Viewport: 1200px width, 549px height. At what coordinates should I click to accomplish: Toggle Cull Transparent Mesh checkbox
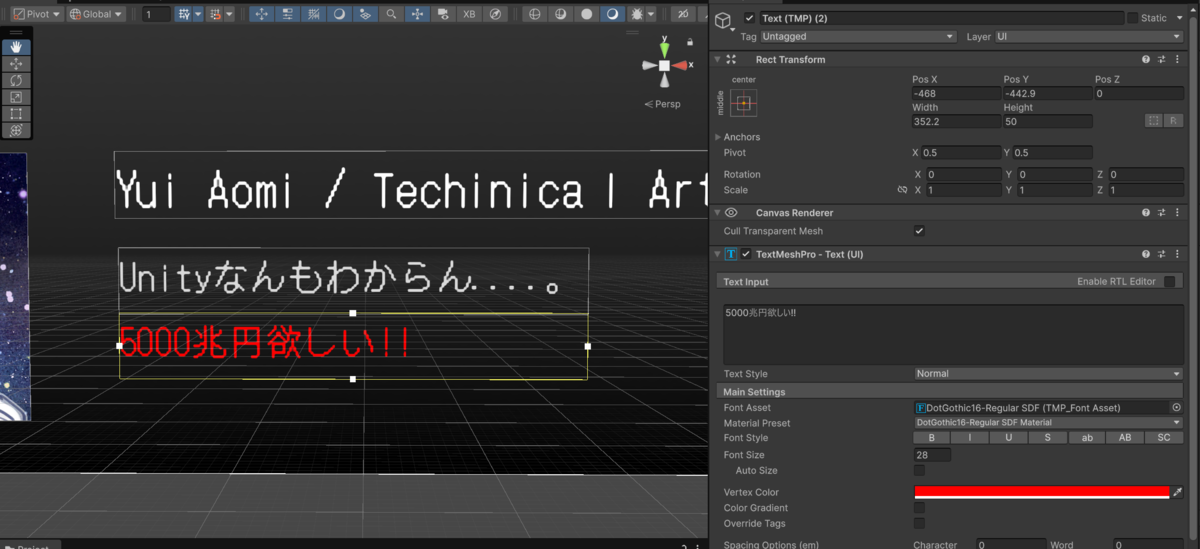[919, 231]
